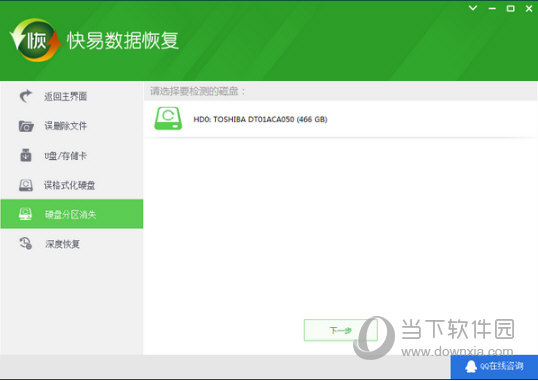The image size is (538, 381).
Task: Click the 误格式化硬盘 disk icon
Action: tap(26, 185)
